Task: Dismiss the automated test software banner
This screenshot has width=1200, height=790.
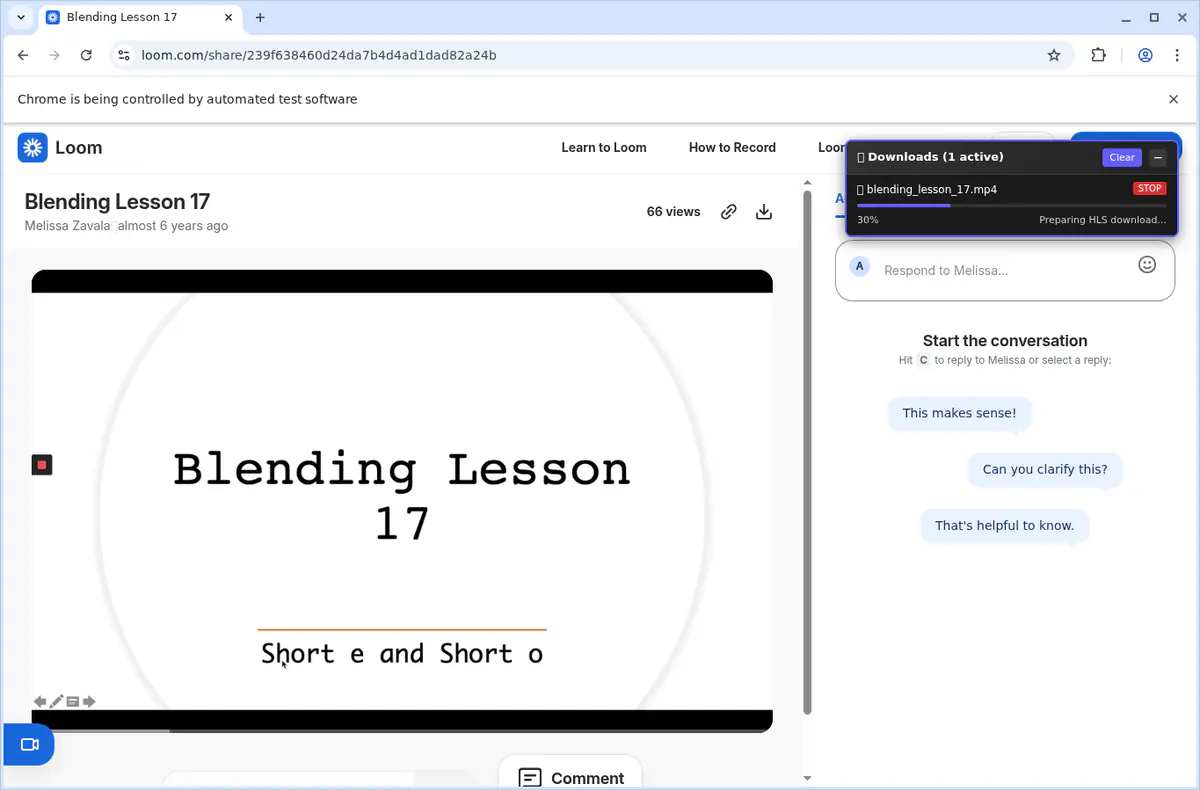Action: click(1174, 99)
